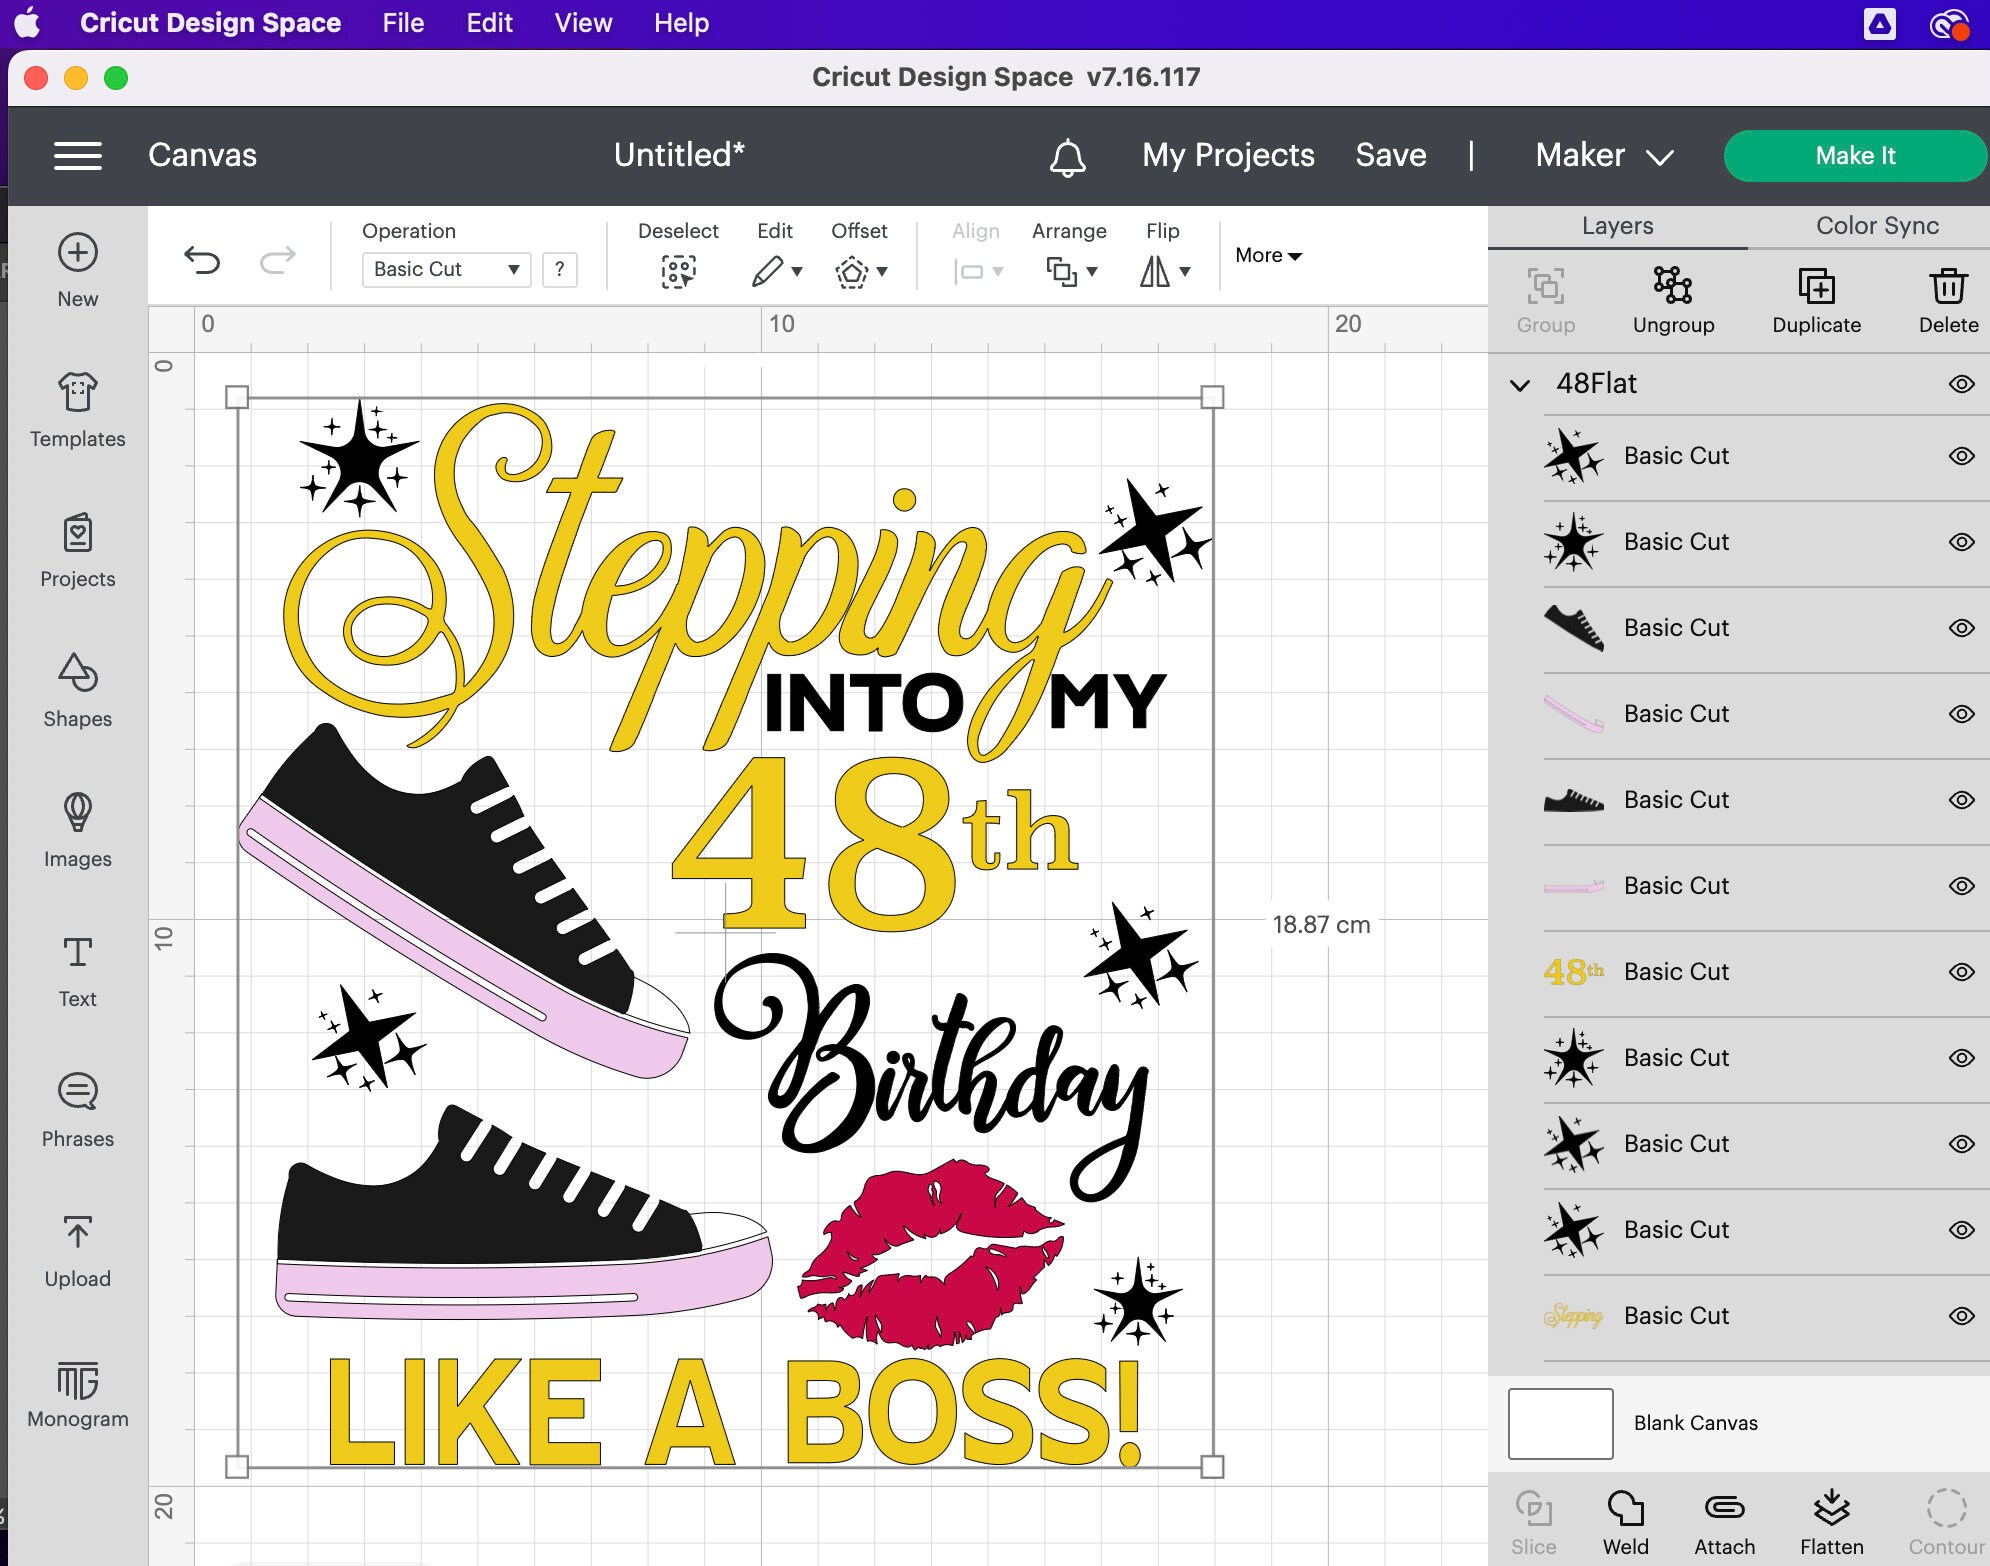The image size is (1990, 1566).
Task: Select the Shapes tool
Action: point(77,690)
